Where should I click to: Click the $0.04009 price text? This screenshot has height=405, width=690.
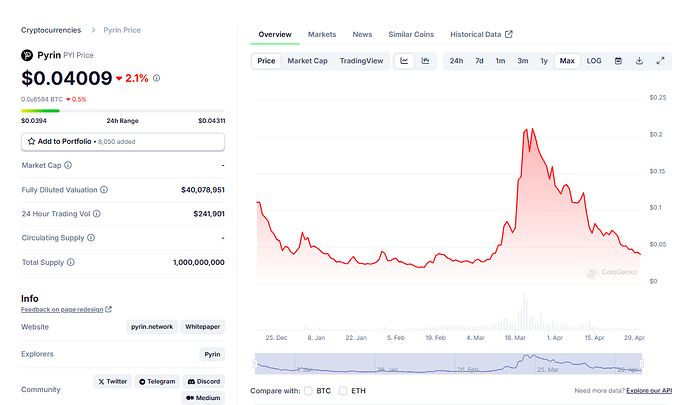[67, 78]
